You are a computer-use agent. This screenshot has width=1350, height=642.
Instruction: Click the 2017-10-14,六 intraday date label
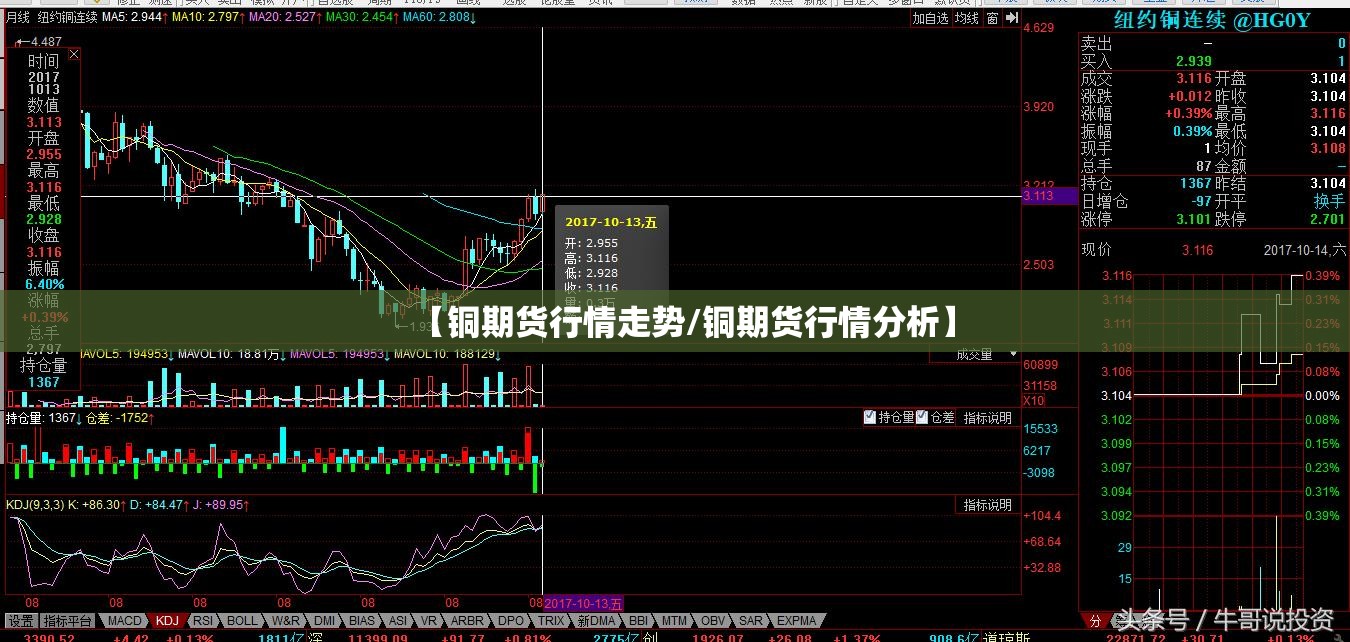click(1305, 250)
